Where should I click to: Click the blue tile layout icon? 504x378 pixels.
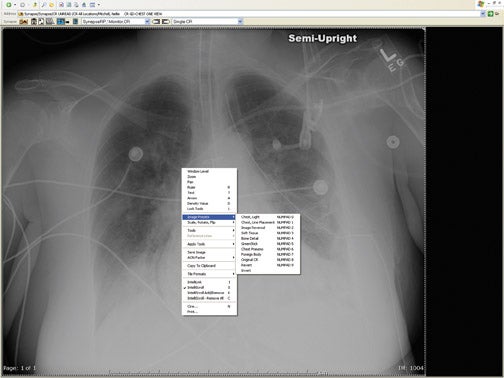tap(60, 22)
